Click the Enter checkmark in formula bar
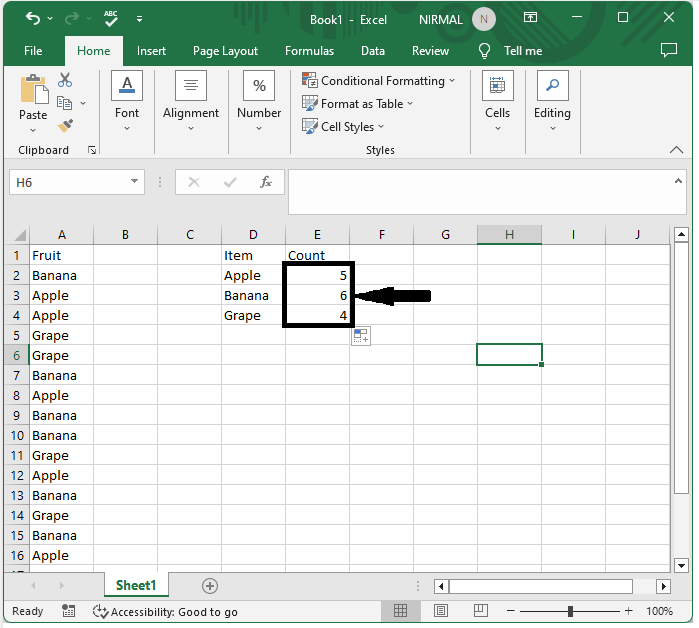The image size is (699, 628). pos(230,182)
